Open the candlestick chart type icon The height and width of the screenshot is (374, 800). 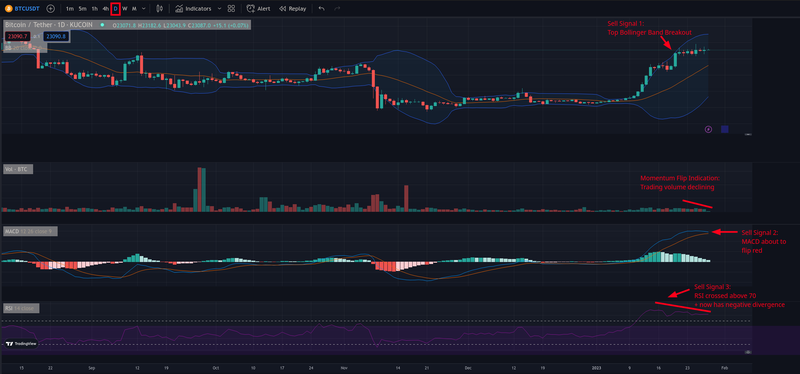(160, 9)
